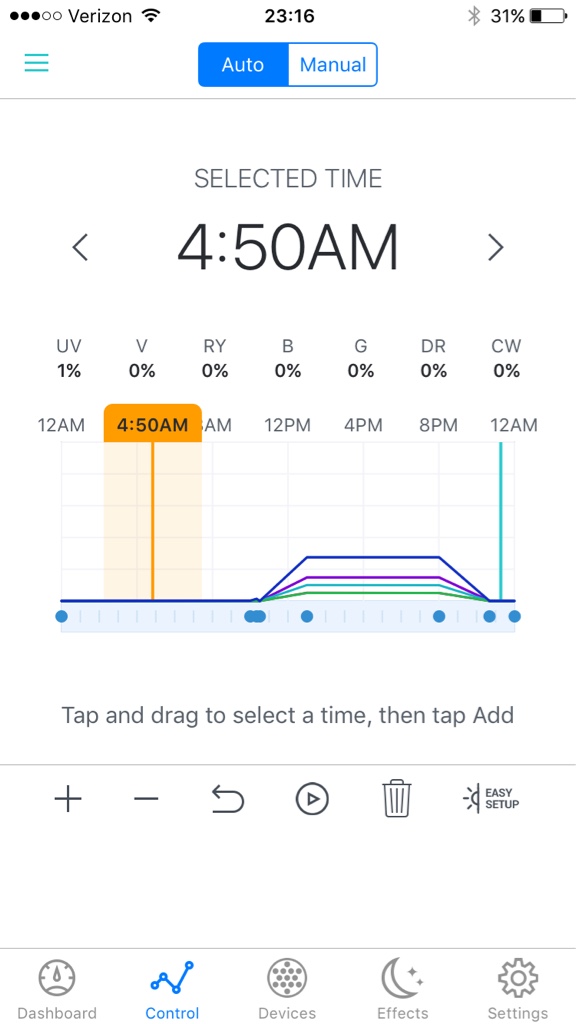
Task: Tap the minus icon to remove a point
Action: pos(146,799)
